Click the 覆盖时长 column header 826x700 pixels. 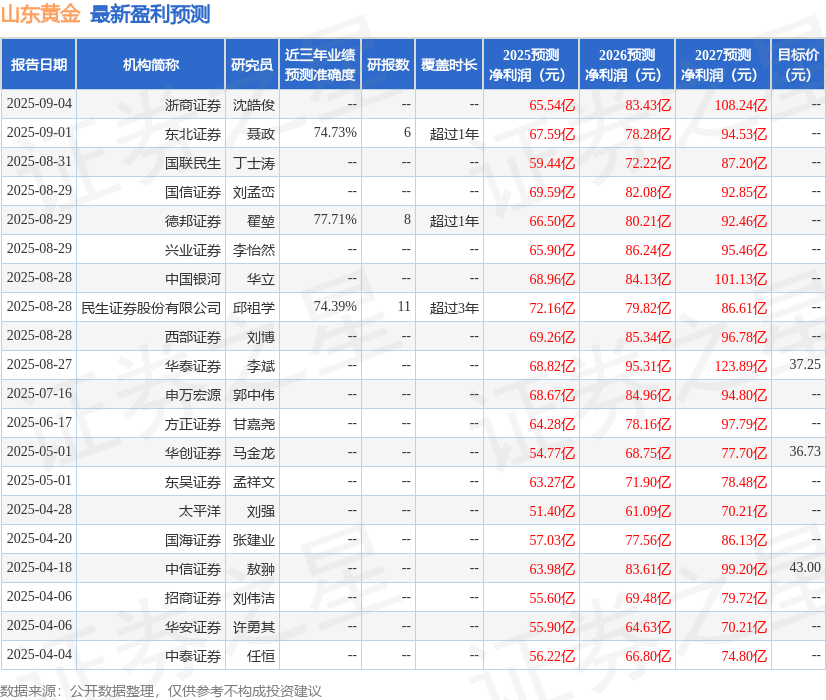[x=449, y=64]
